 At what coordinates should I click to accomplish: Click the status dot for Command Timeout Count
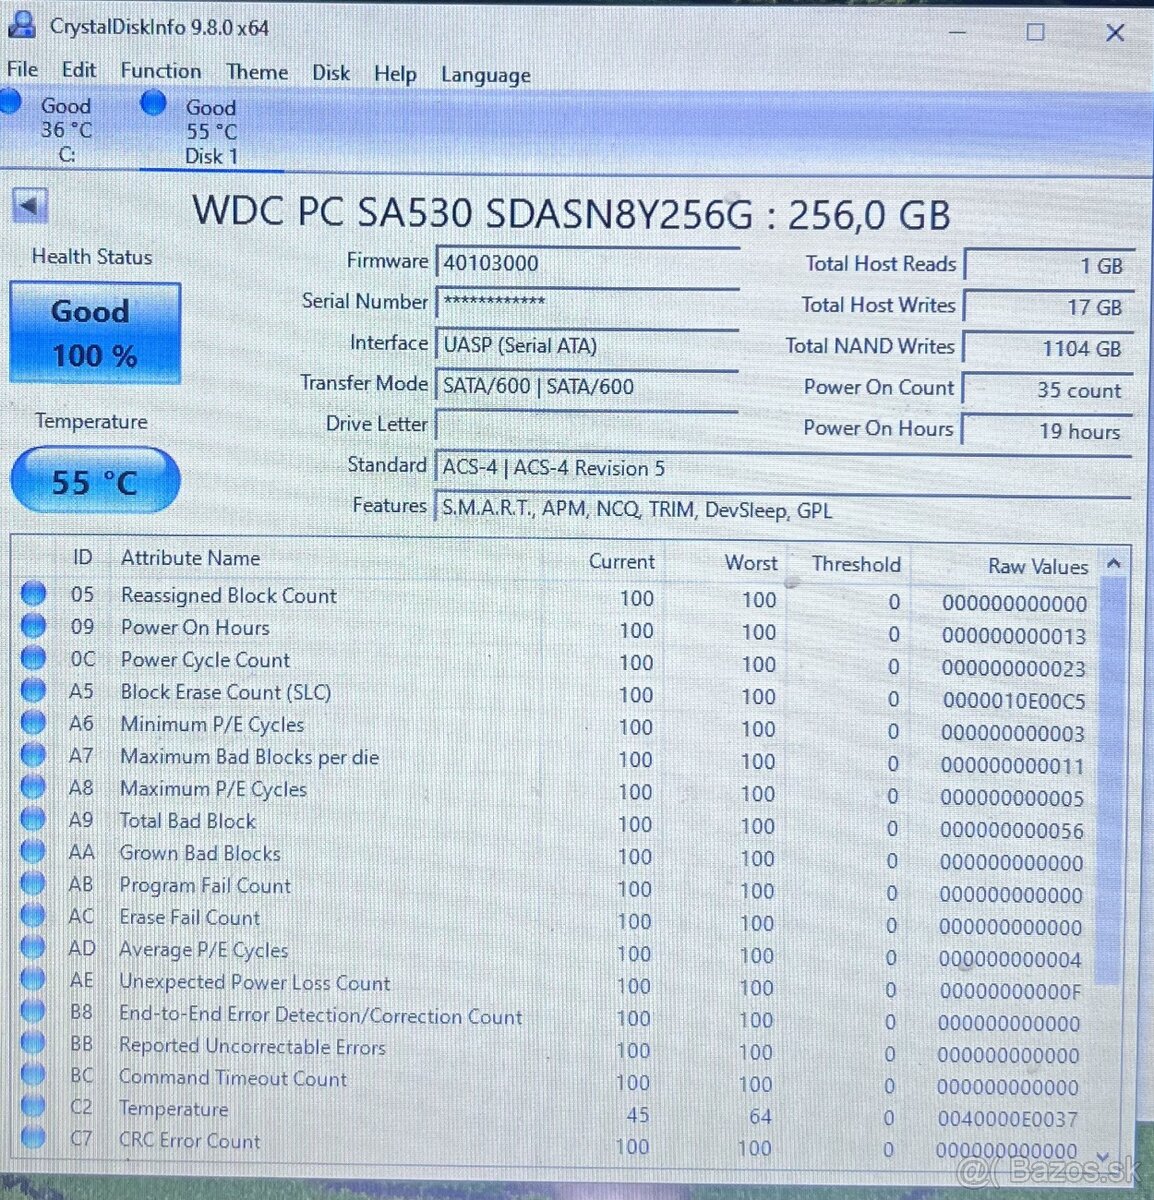click(34, 1075)
